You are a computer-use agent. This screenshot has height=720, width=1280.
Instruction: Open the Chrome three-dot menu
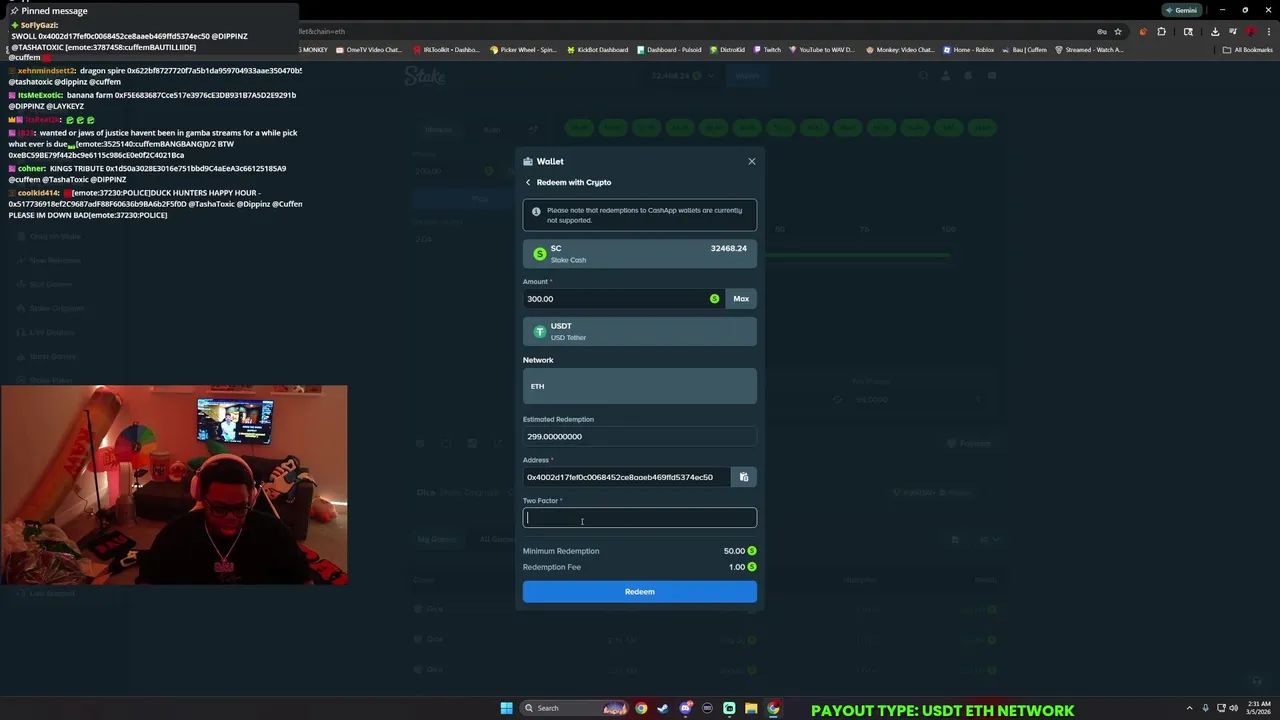1267,31
